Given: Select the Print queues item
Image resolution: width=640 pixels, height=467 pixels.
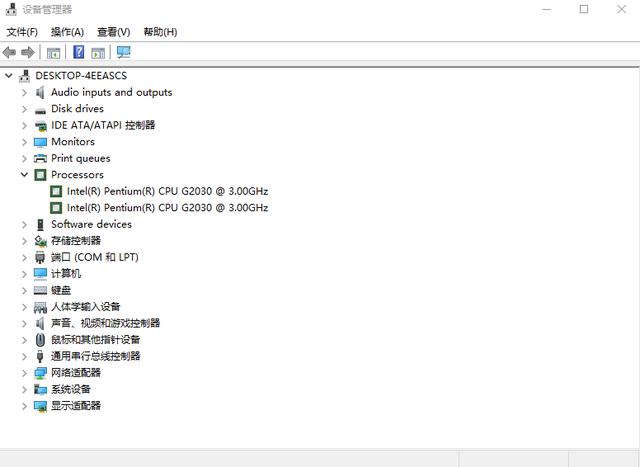Looking at the screenshot, I should (80, 158).
